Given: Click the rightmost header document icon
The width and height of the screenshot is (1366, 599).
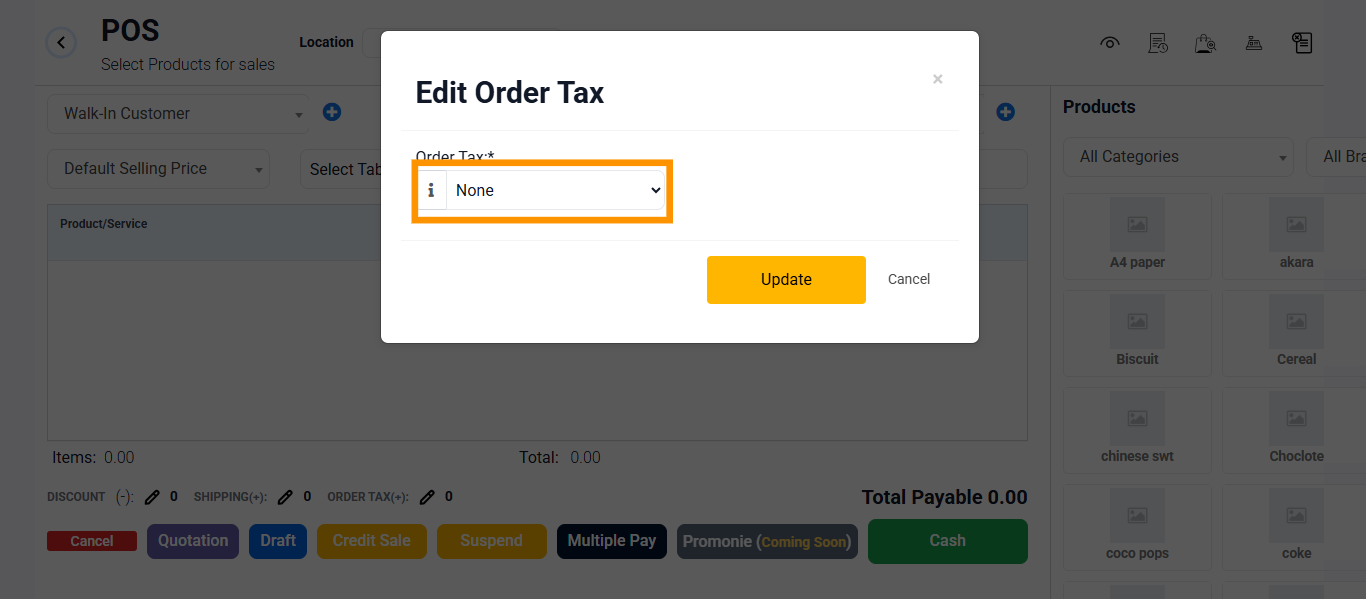Looking at the screenshot, I should pyautogui.click(x=1301, y=43).
